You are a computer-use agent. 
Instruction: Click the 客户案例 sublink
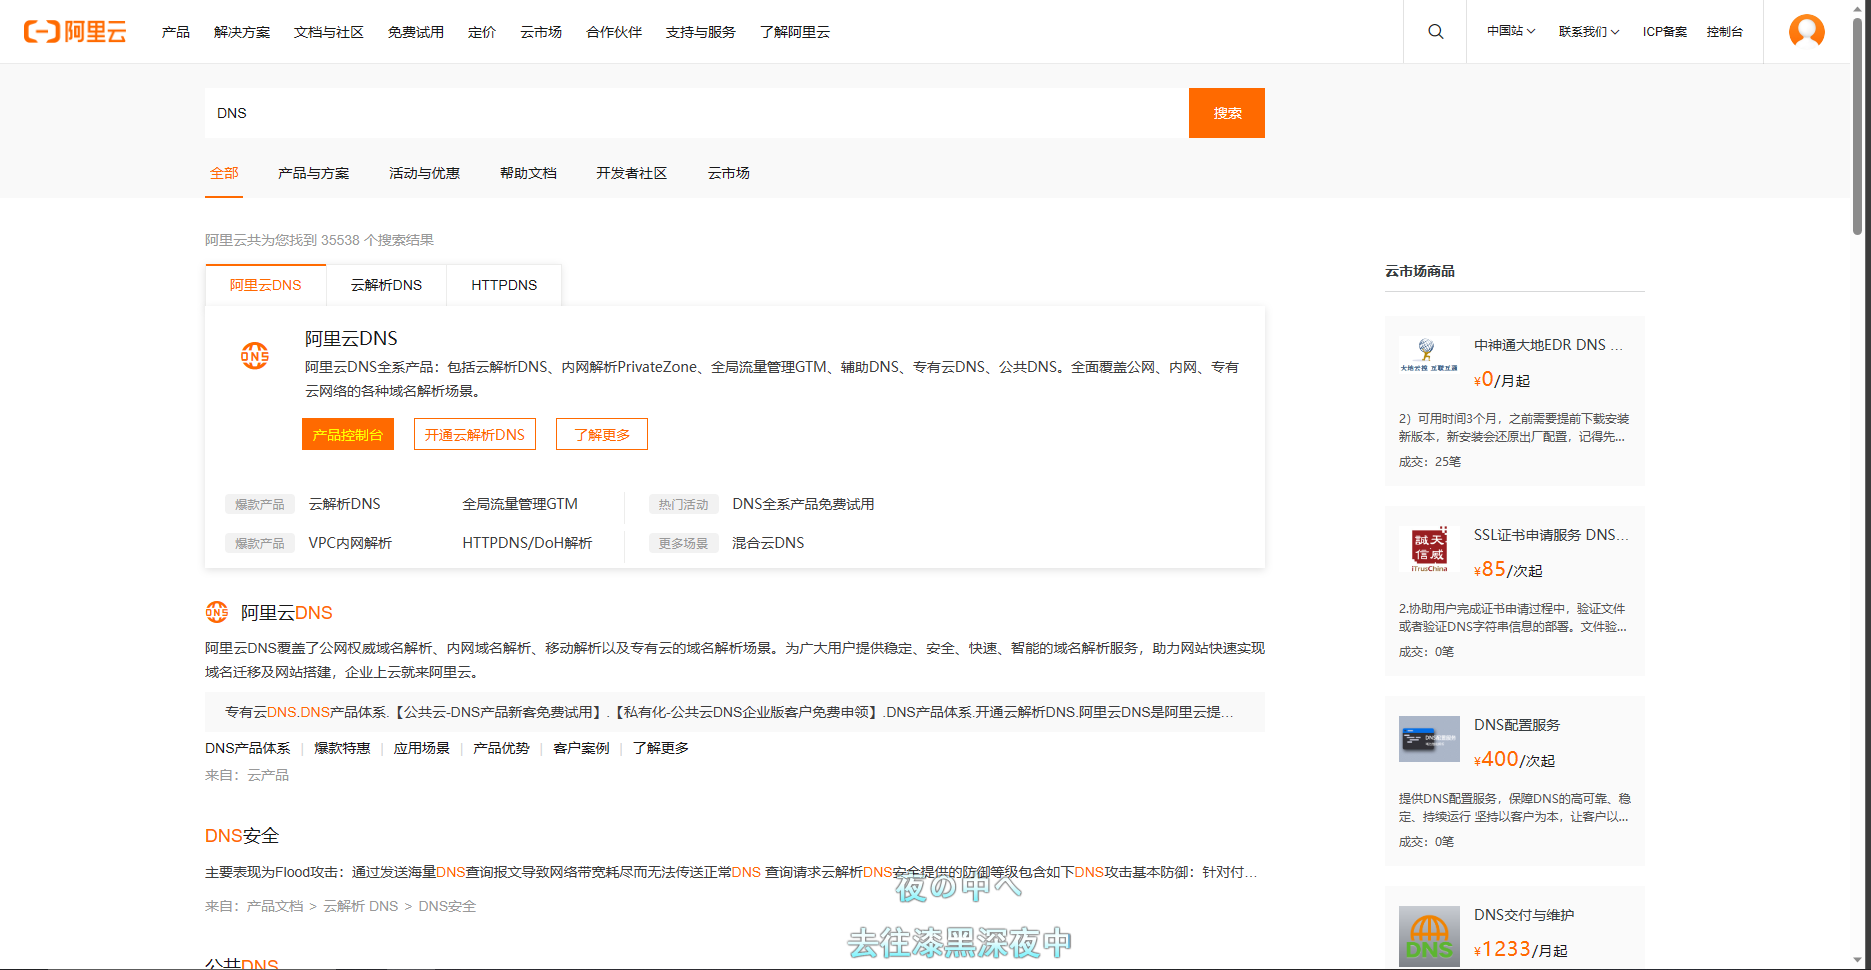pyautogui.click(x=581, y=748)
